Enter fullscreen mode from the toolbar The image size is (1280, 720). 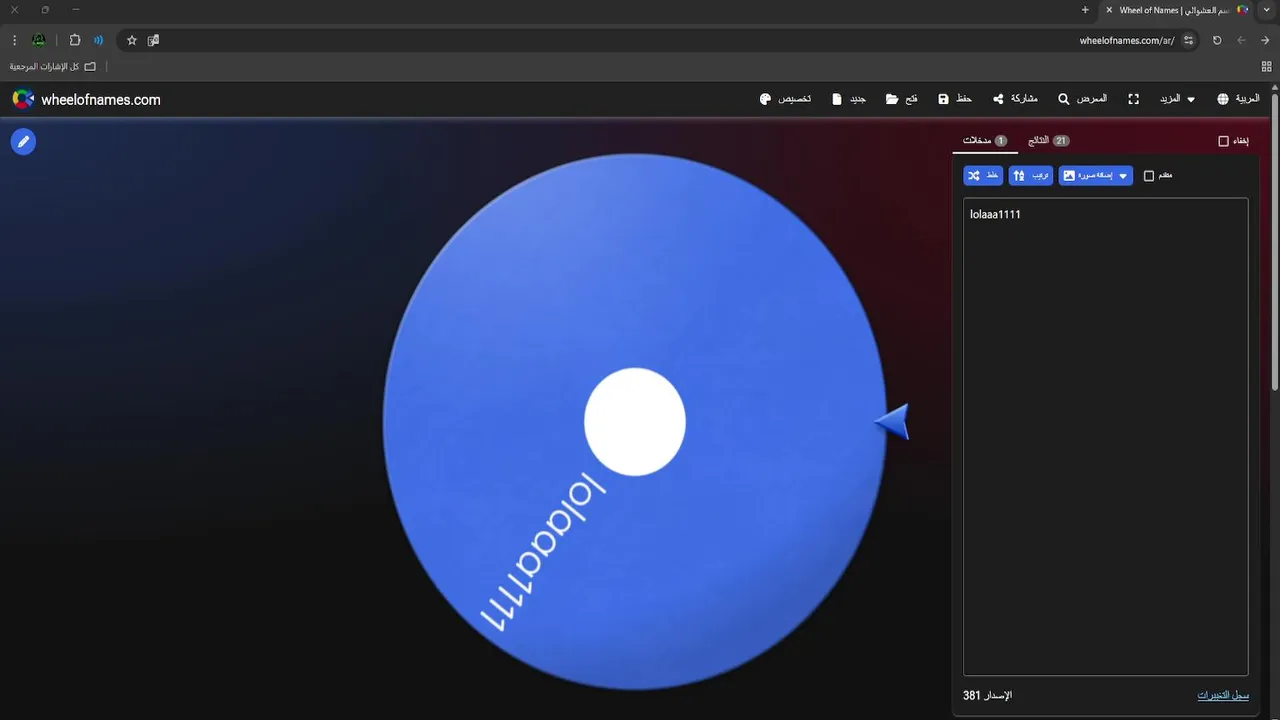click(x=1134, y=99)
